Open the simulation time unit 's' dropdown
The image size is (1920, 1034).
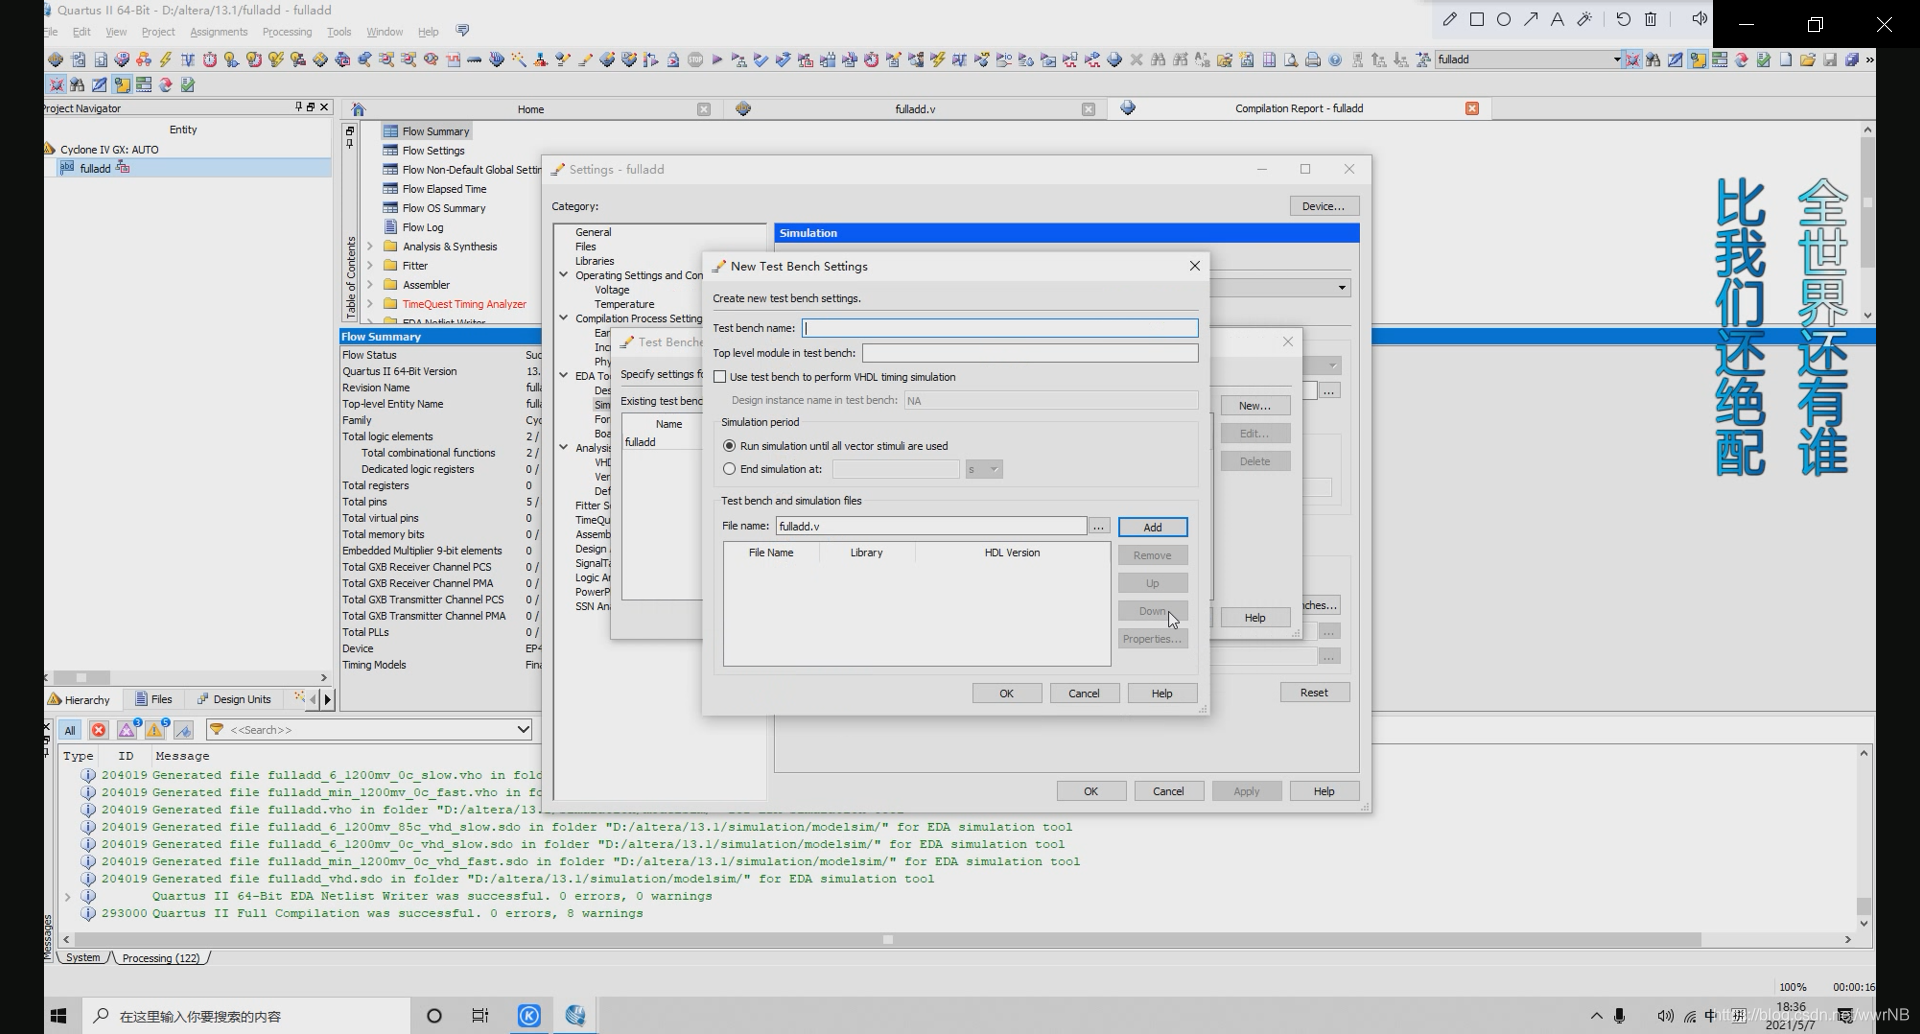pos(984,469)
